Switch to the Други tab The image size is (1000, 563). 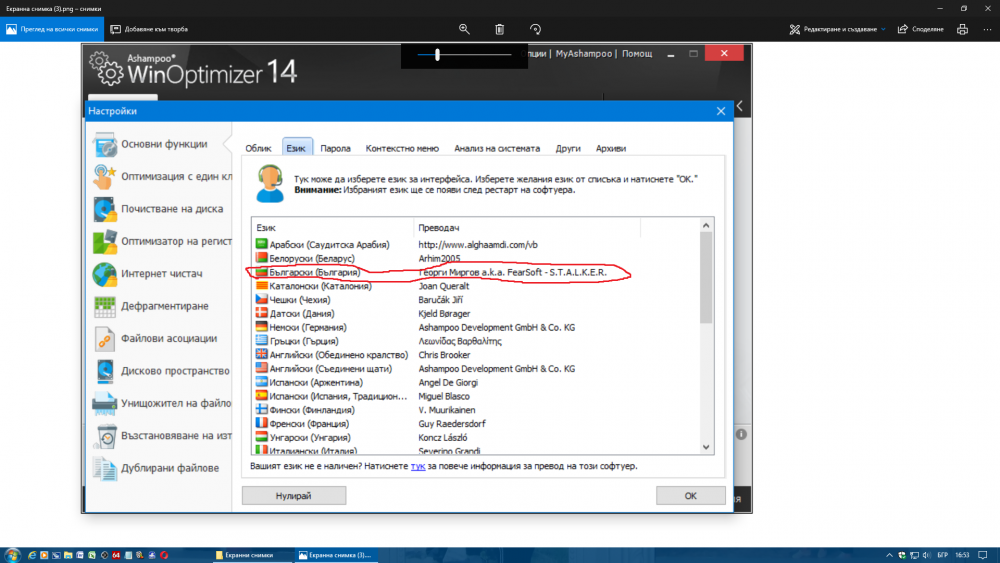(568, 149)
